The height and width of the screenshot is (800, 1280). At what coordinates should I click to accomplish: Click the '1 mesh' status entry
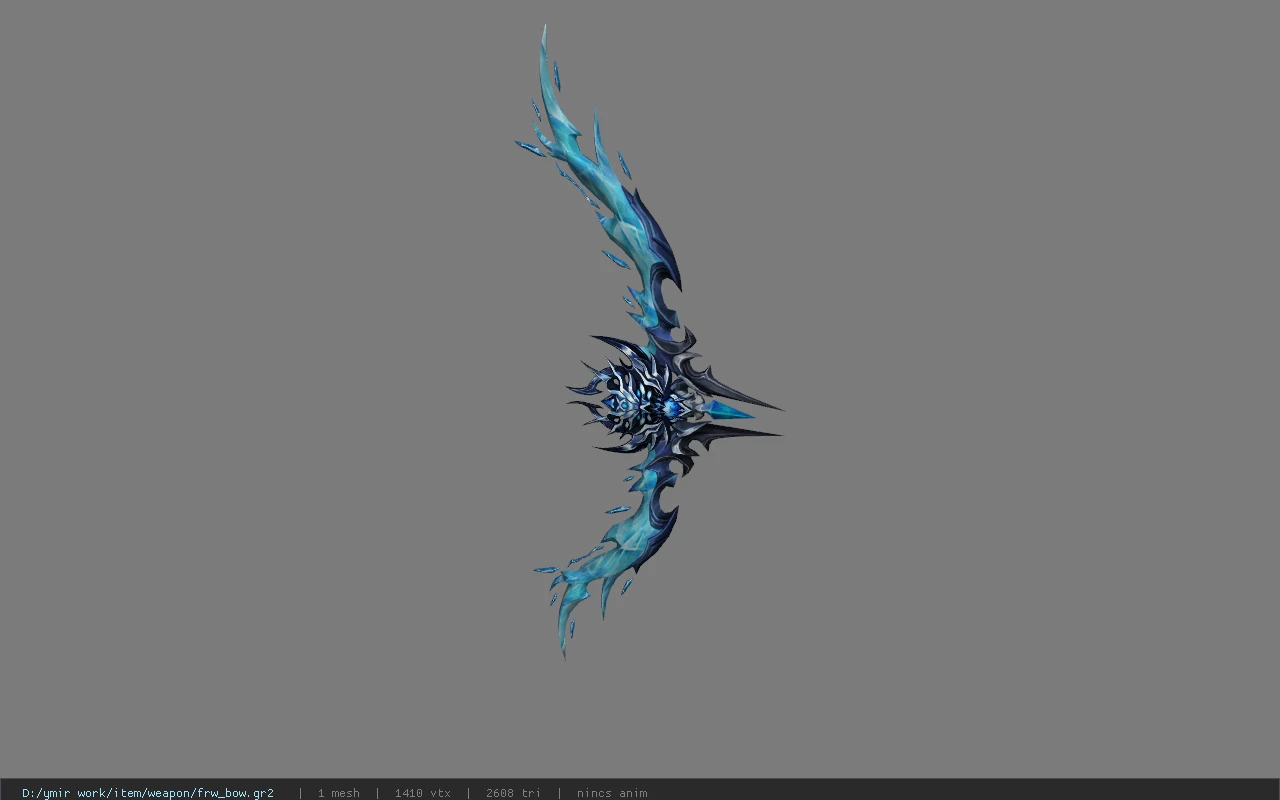[x=338, y=793]
